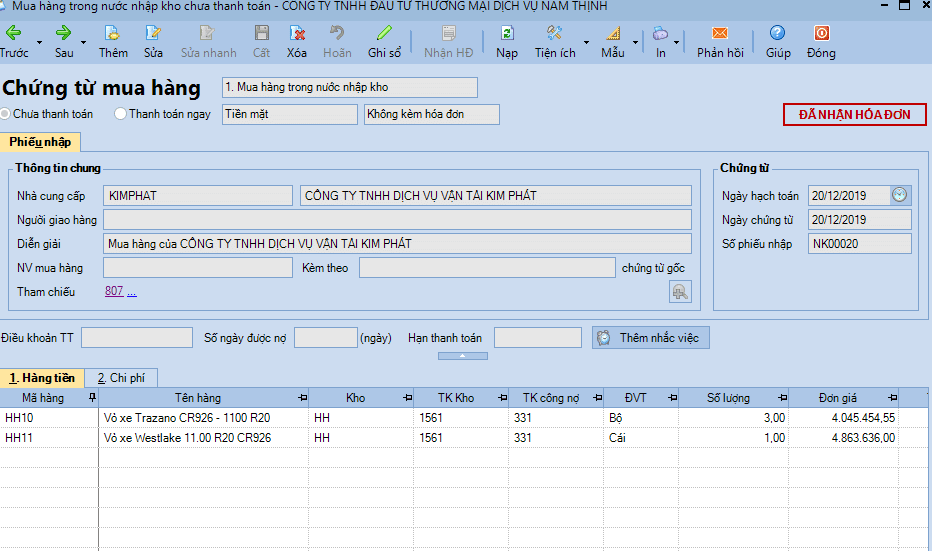Pin the Mã hàng column

tap(92, 398)
